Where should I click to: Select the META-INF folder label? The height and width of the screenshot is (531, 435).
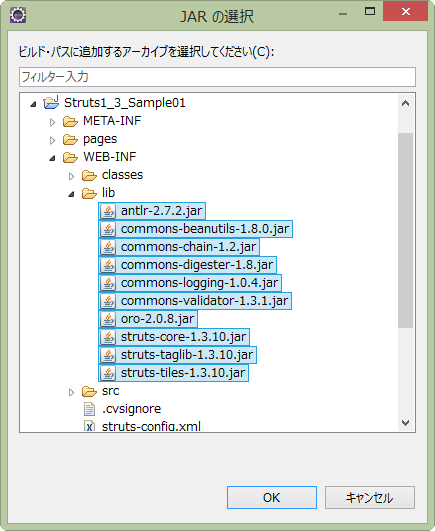[x=112, y=121]
